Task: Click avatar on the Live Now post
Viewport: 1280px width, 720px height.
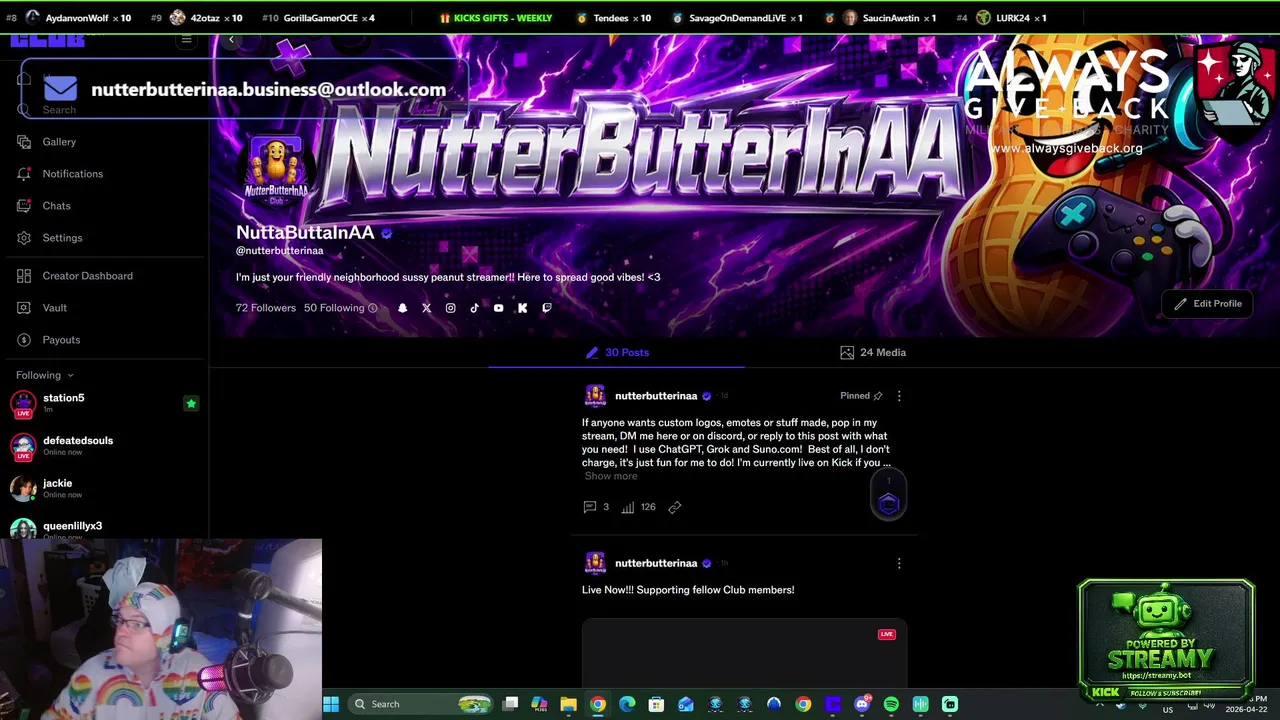Action: 595,563
